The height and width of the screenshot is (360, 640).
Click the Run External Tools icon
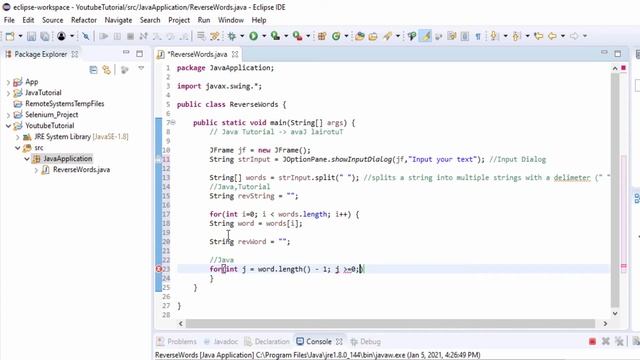point(298,36)
